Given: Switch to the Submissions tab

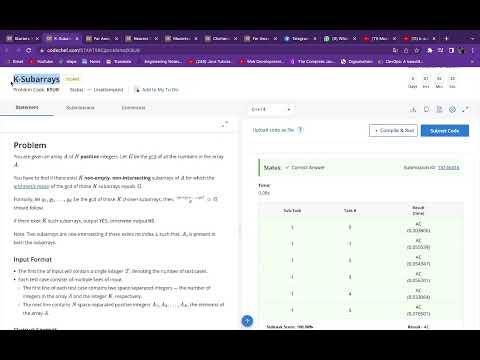Looking at the screenshot, I should click(x=80, y=108).
